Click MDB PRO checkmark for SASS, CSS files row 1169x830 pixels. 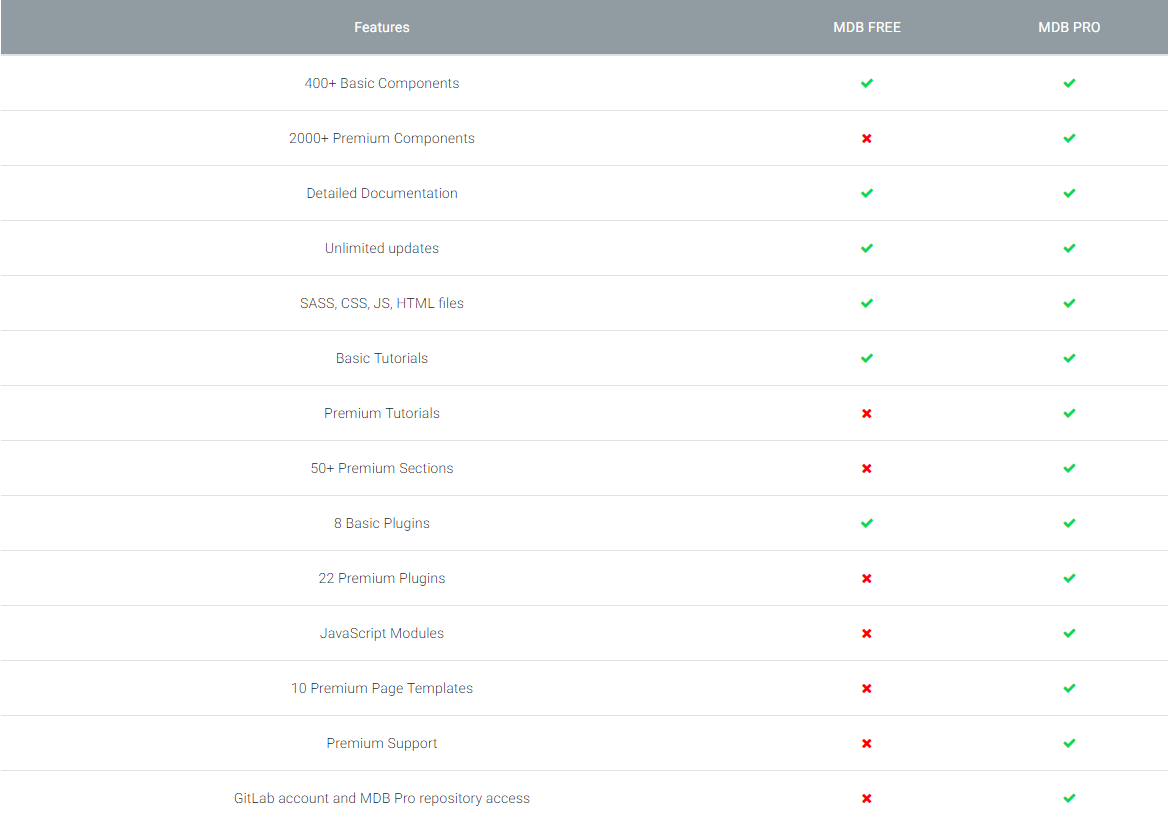(x=1069, y=303)
